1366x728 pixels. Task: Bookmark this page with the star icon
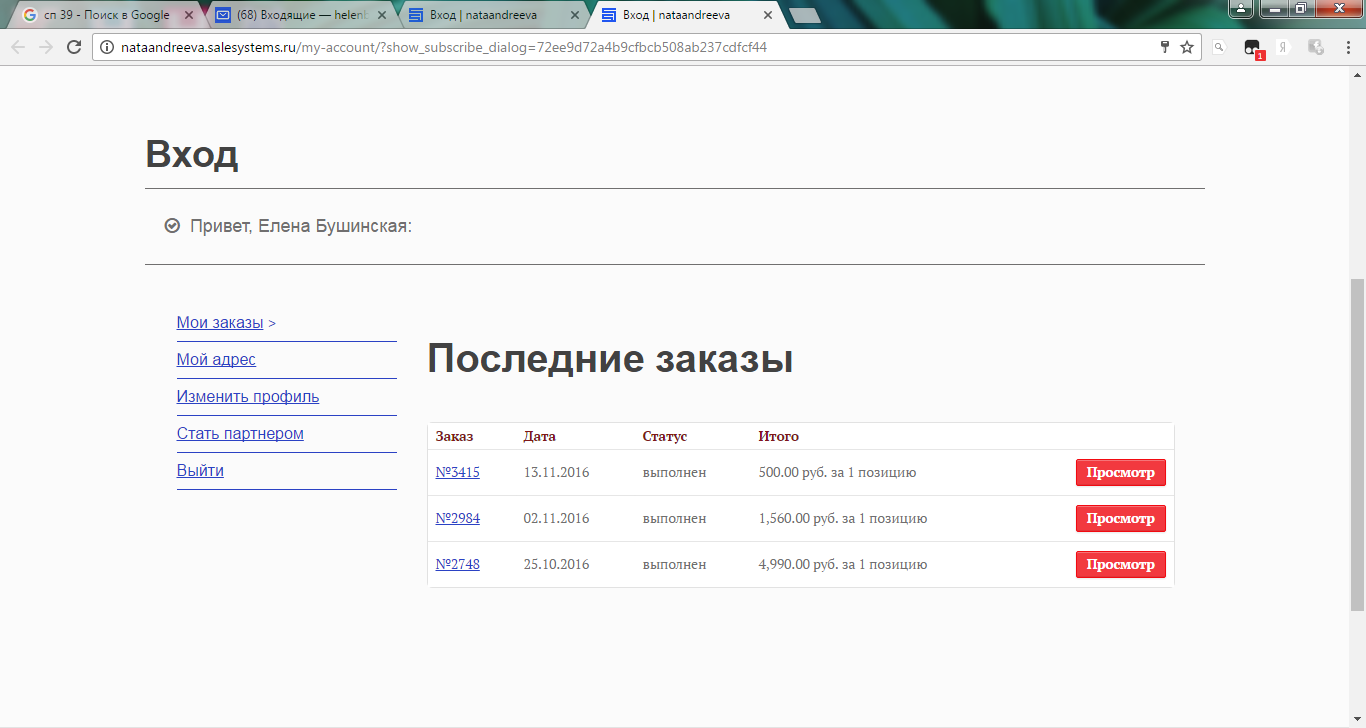point(1187,47)
